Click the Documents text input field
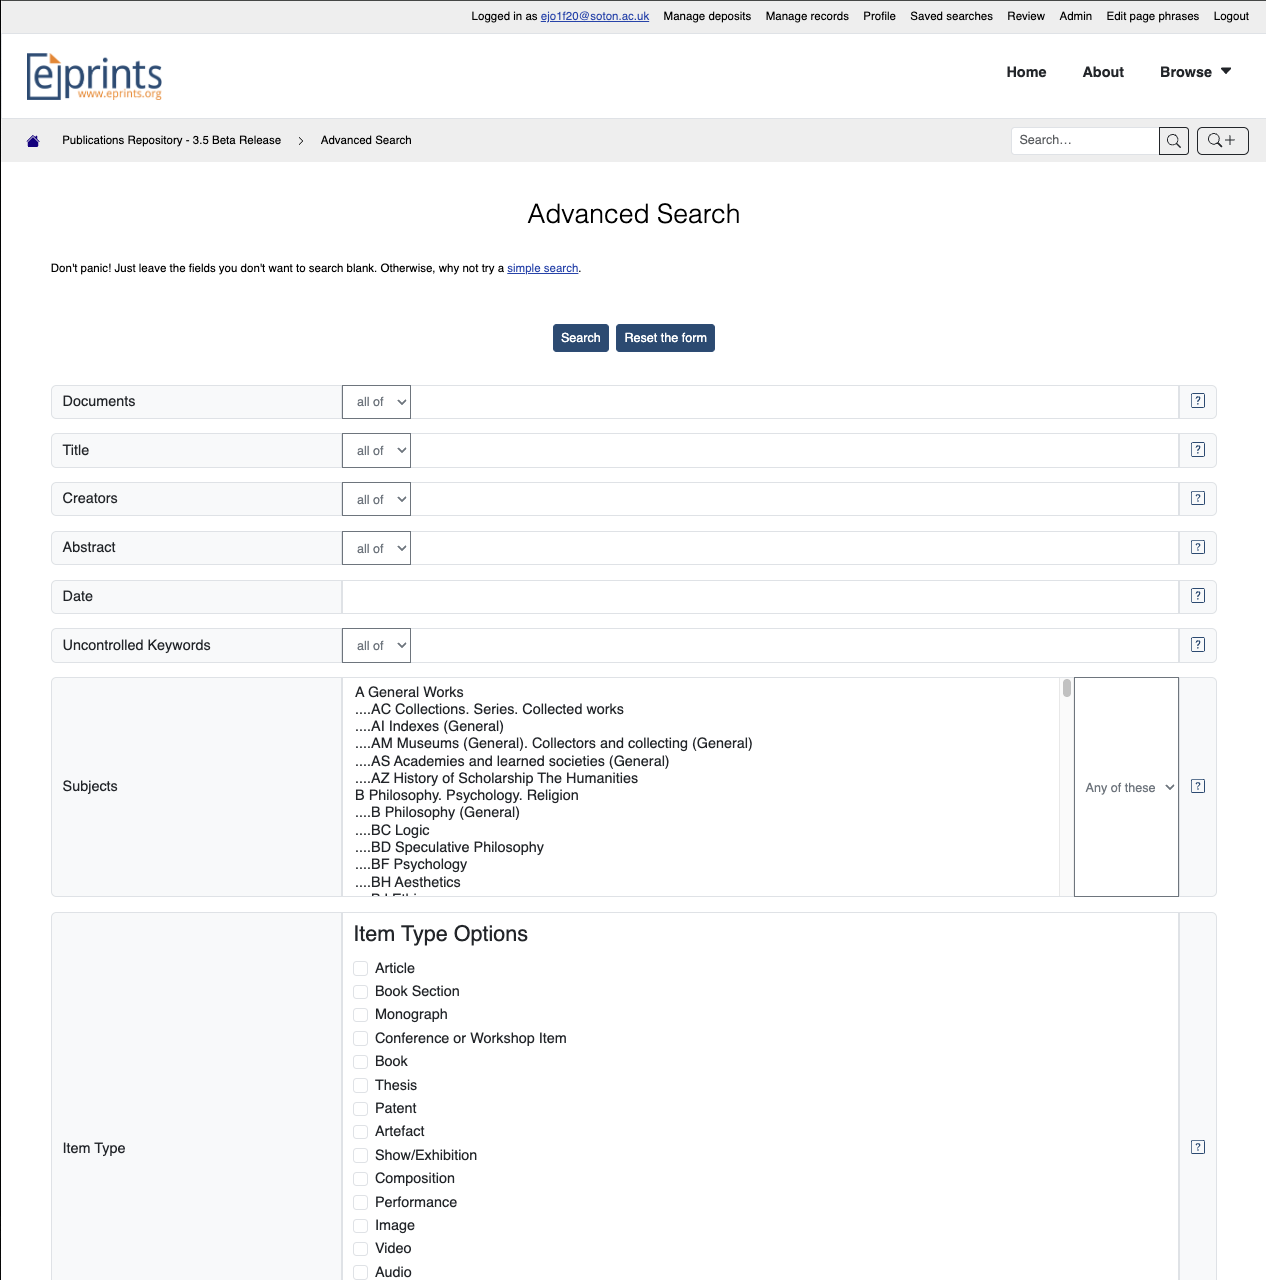The image size is (1266, 1280). pos(795,402)
